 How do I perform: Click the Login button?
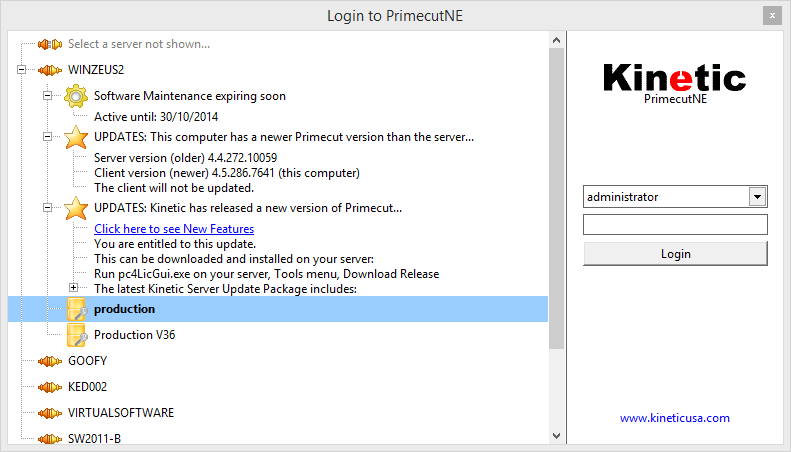(x=675, y=254)
